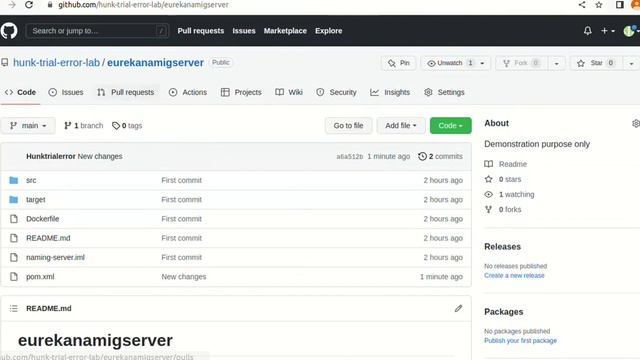The width and height of the screenshot is (640, 360).
Task: Pin this repository
Action: point(398,63)
